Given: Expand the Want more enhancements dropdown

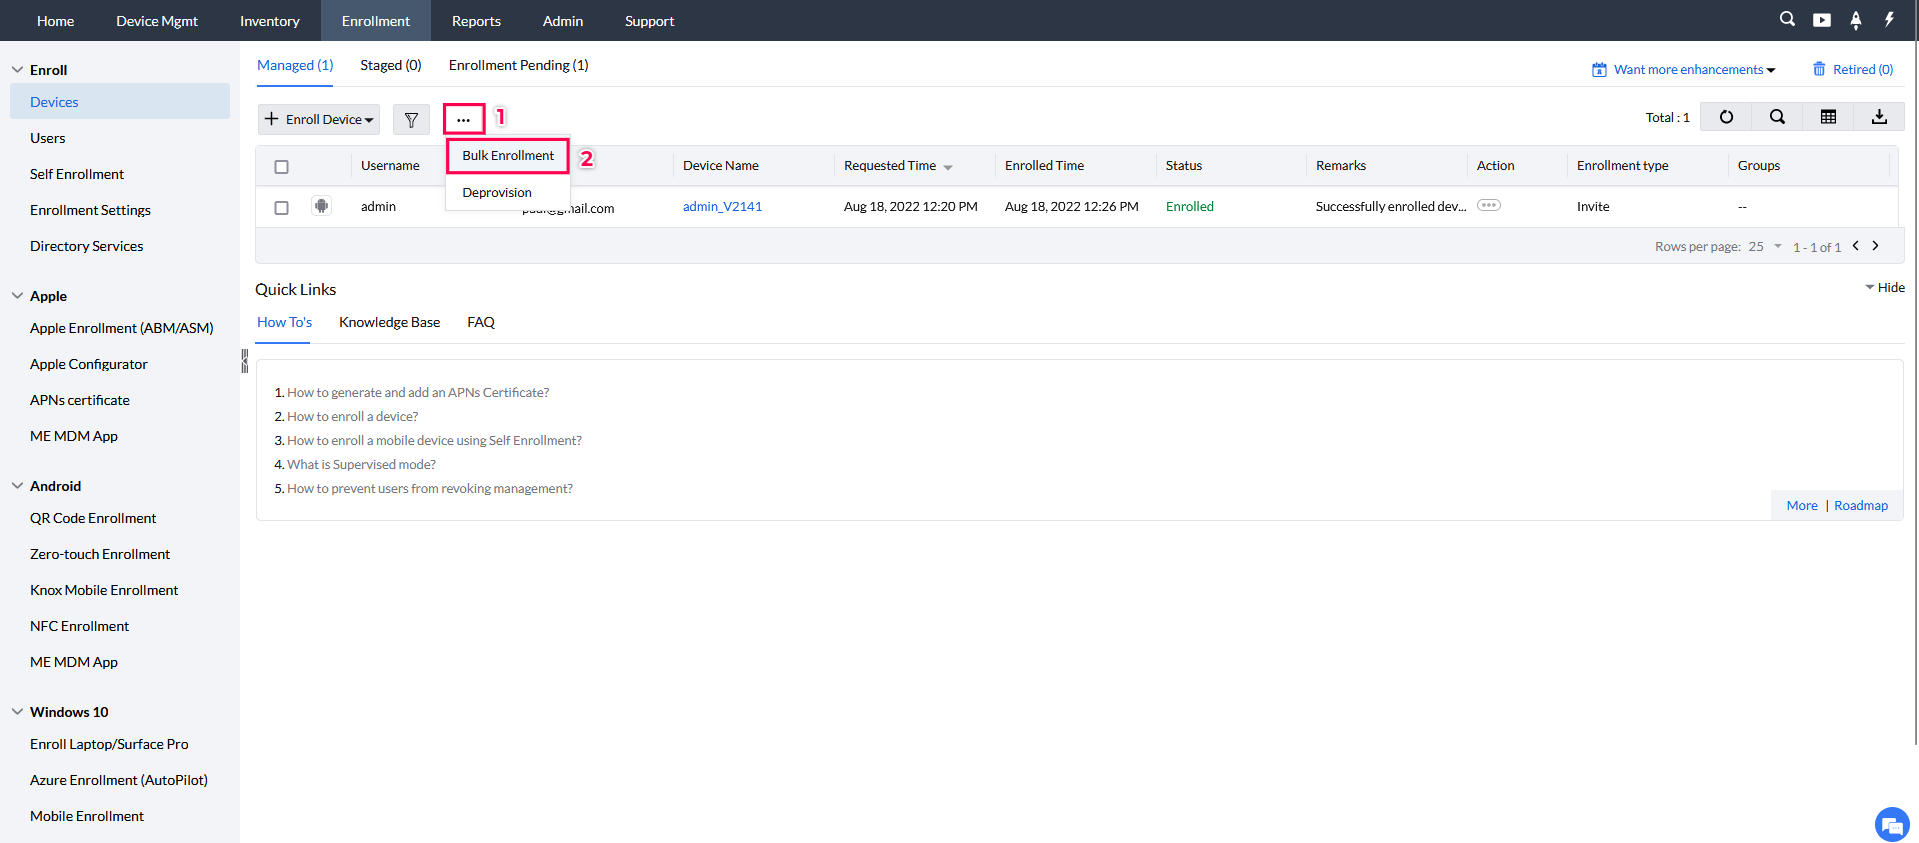Looking at the screenshot, I should [1694, 70].
